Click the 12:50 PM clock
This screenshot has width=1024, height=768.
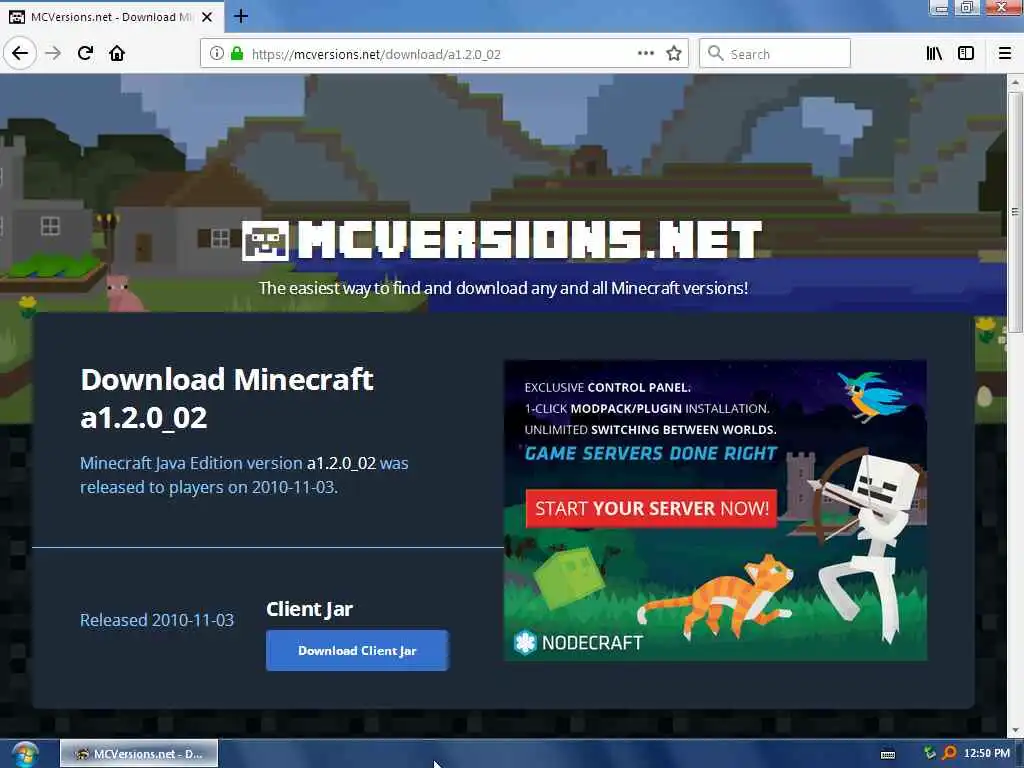click(x=987, y=754)
